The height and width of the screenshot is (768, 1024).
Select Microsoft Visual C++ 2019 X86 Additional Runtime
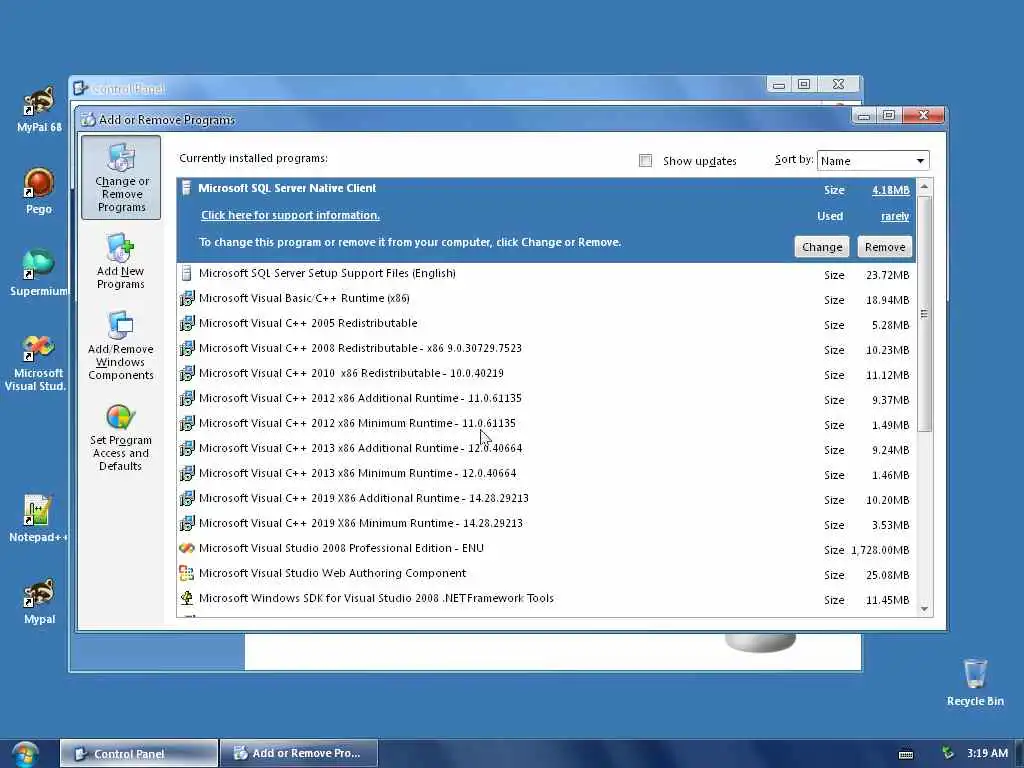tap(546, 498)
